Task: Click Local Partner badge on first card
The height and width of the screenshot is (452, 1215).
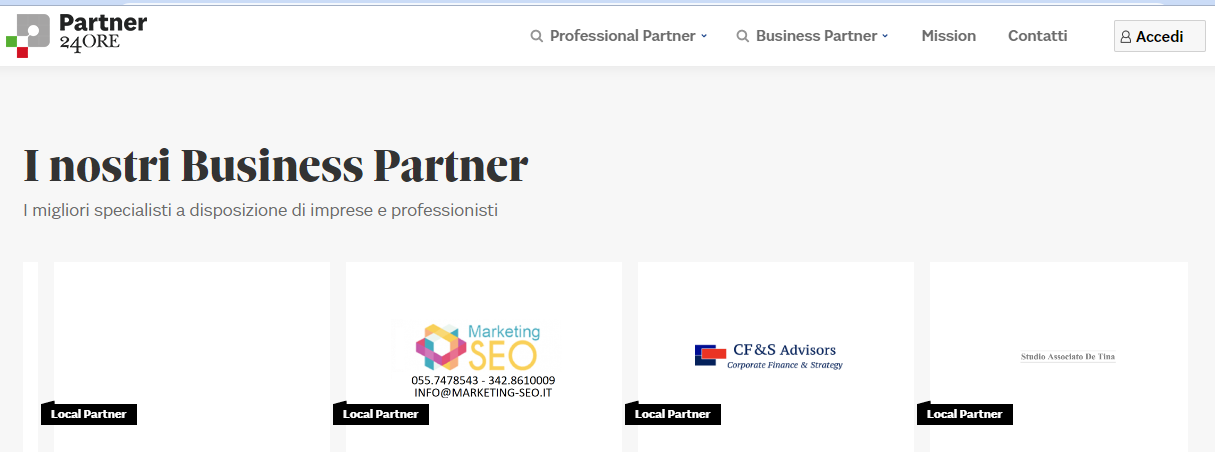Action: (x=89, y=414)
